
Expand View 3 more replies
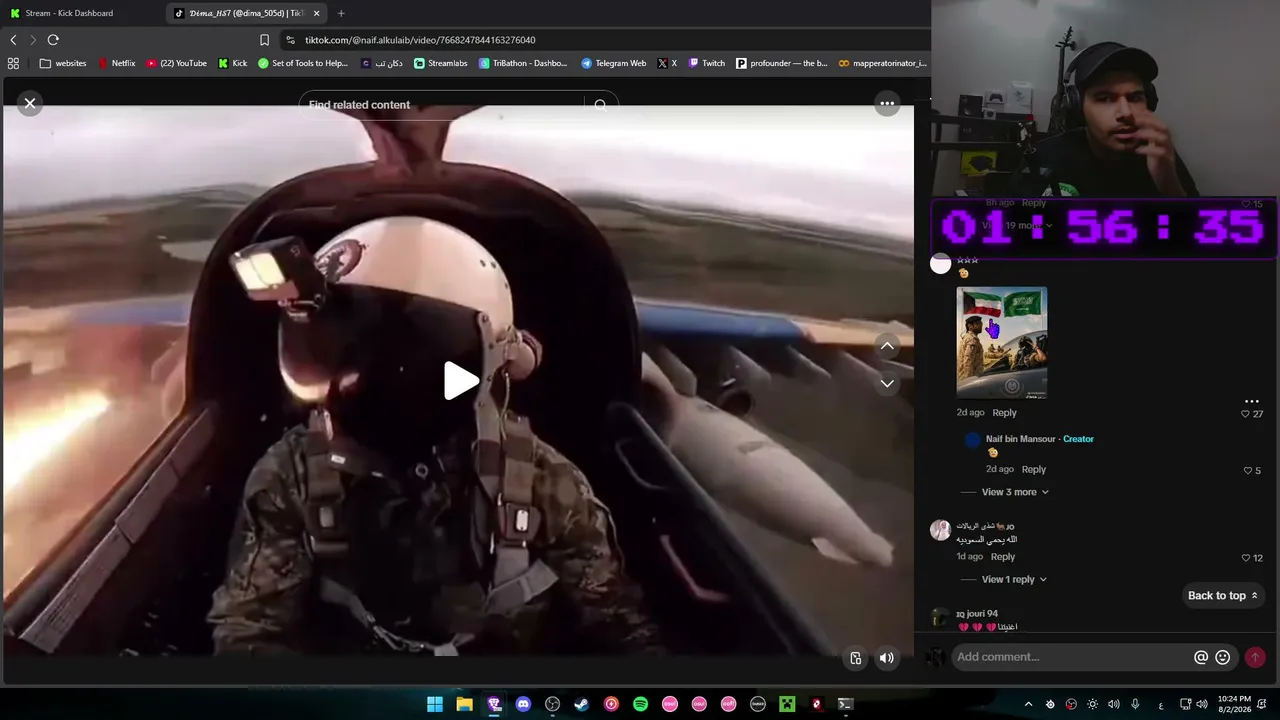click(1015, 492)
